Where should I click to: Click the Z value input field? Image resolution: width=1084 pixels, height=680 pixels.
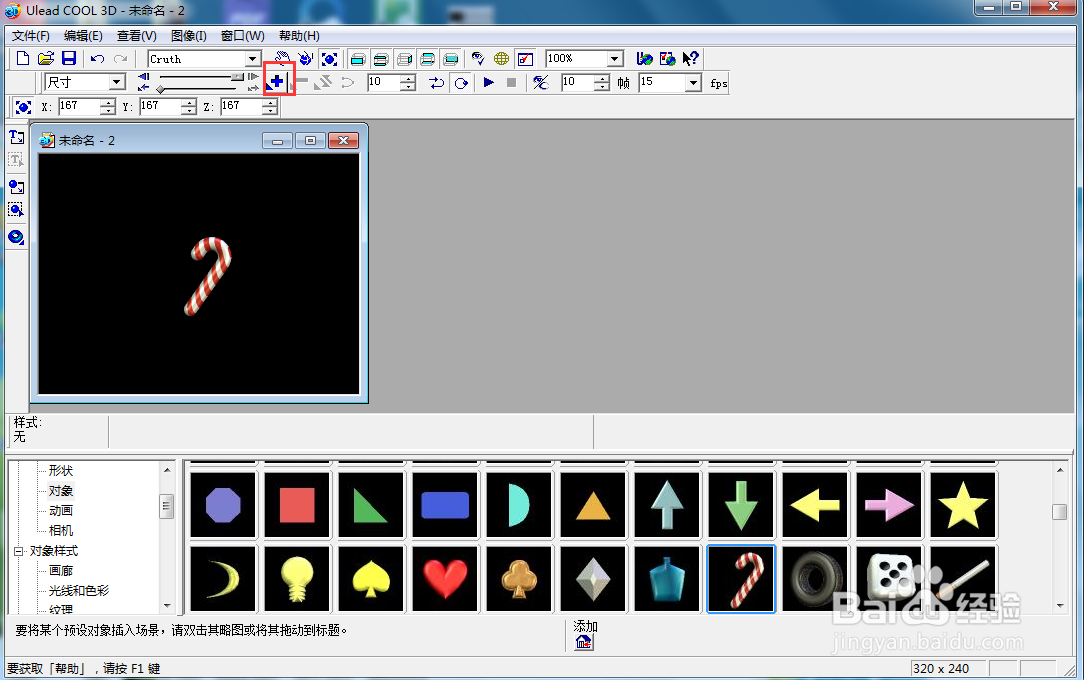241,106
